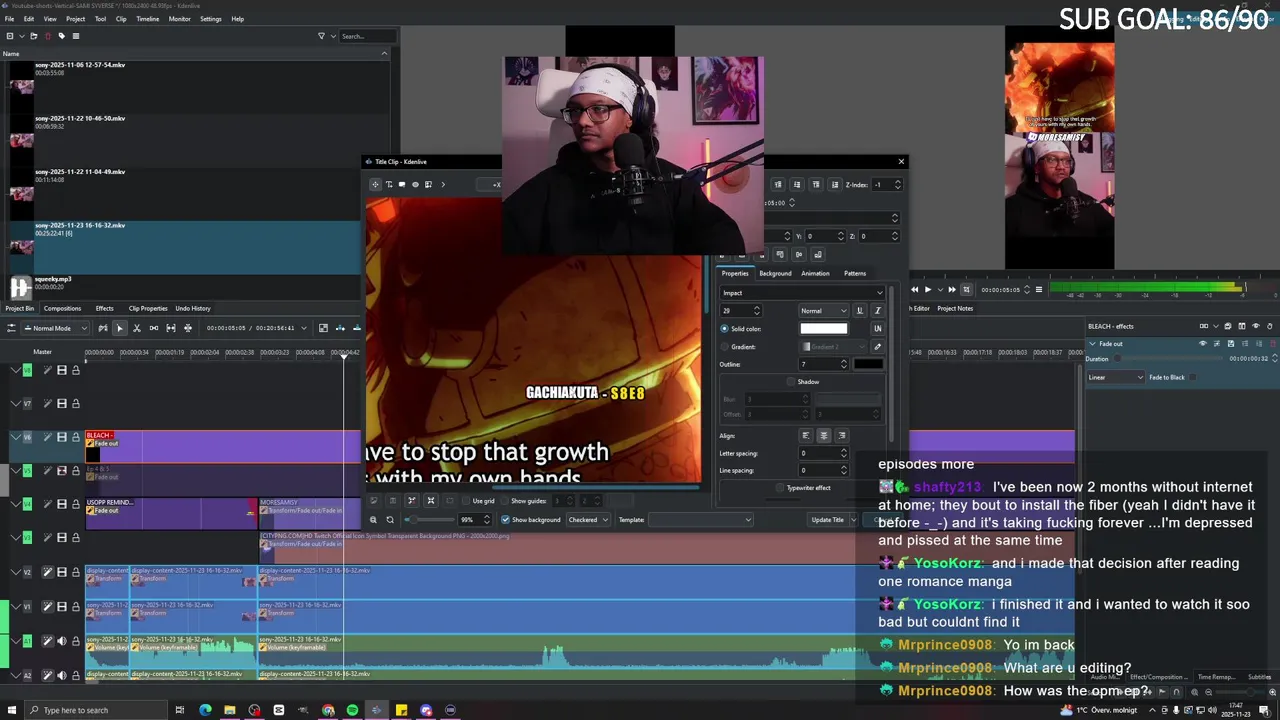Select the Add Rectangle tool in Title Clip
This screenshot has width=1280, height=720.
coord(402,184)
